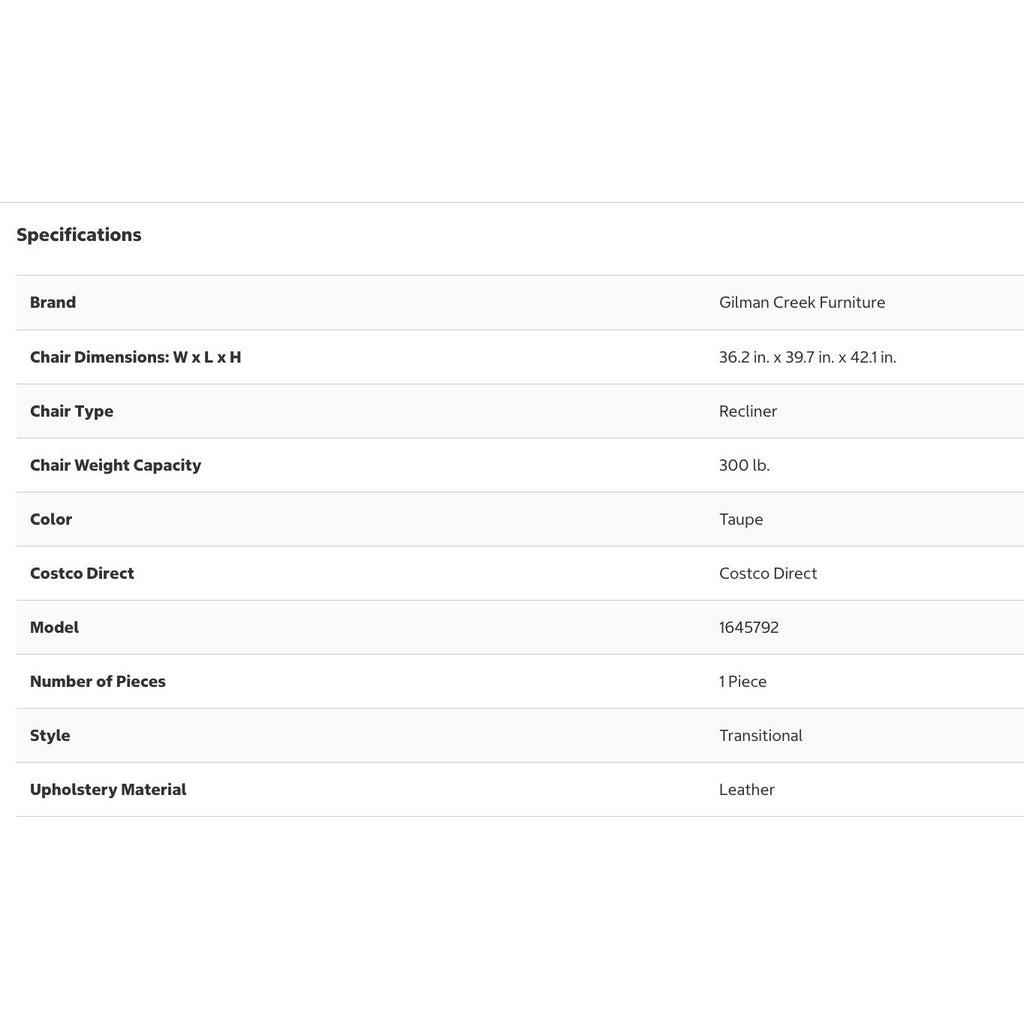Click the Gilman Creek Furniture brand value
Viewport: 1024px width, 1024px height.
click(x=802, y=302)
